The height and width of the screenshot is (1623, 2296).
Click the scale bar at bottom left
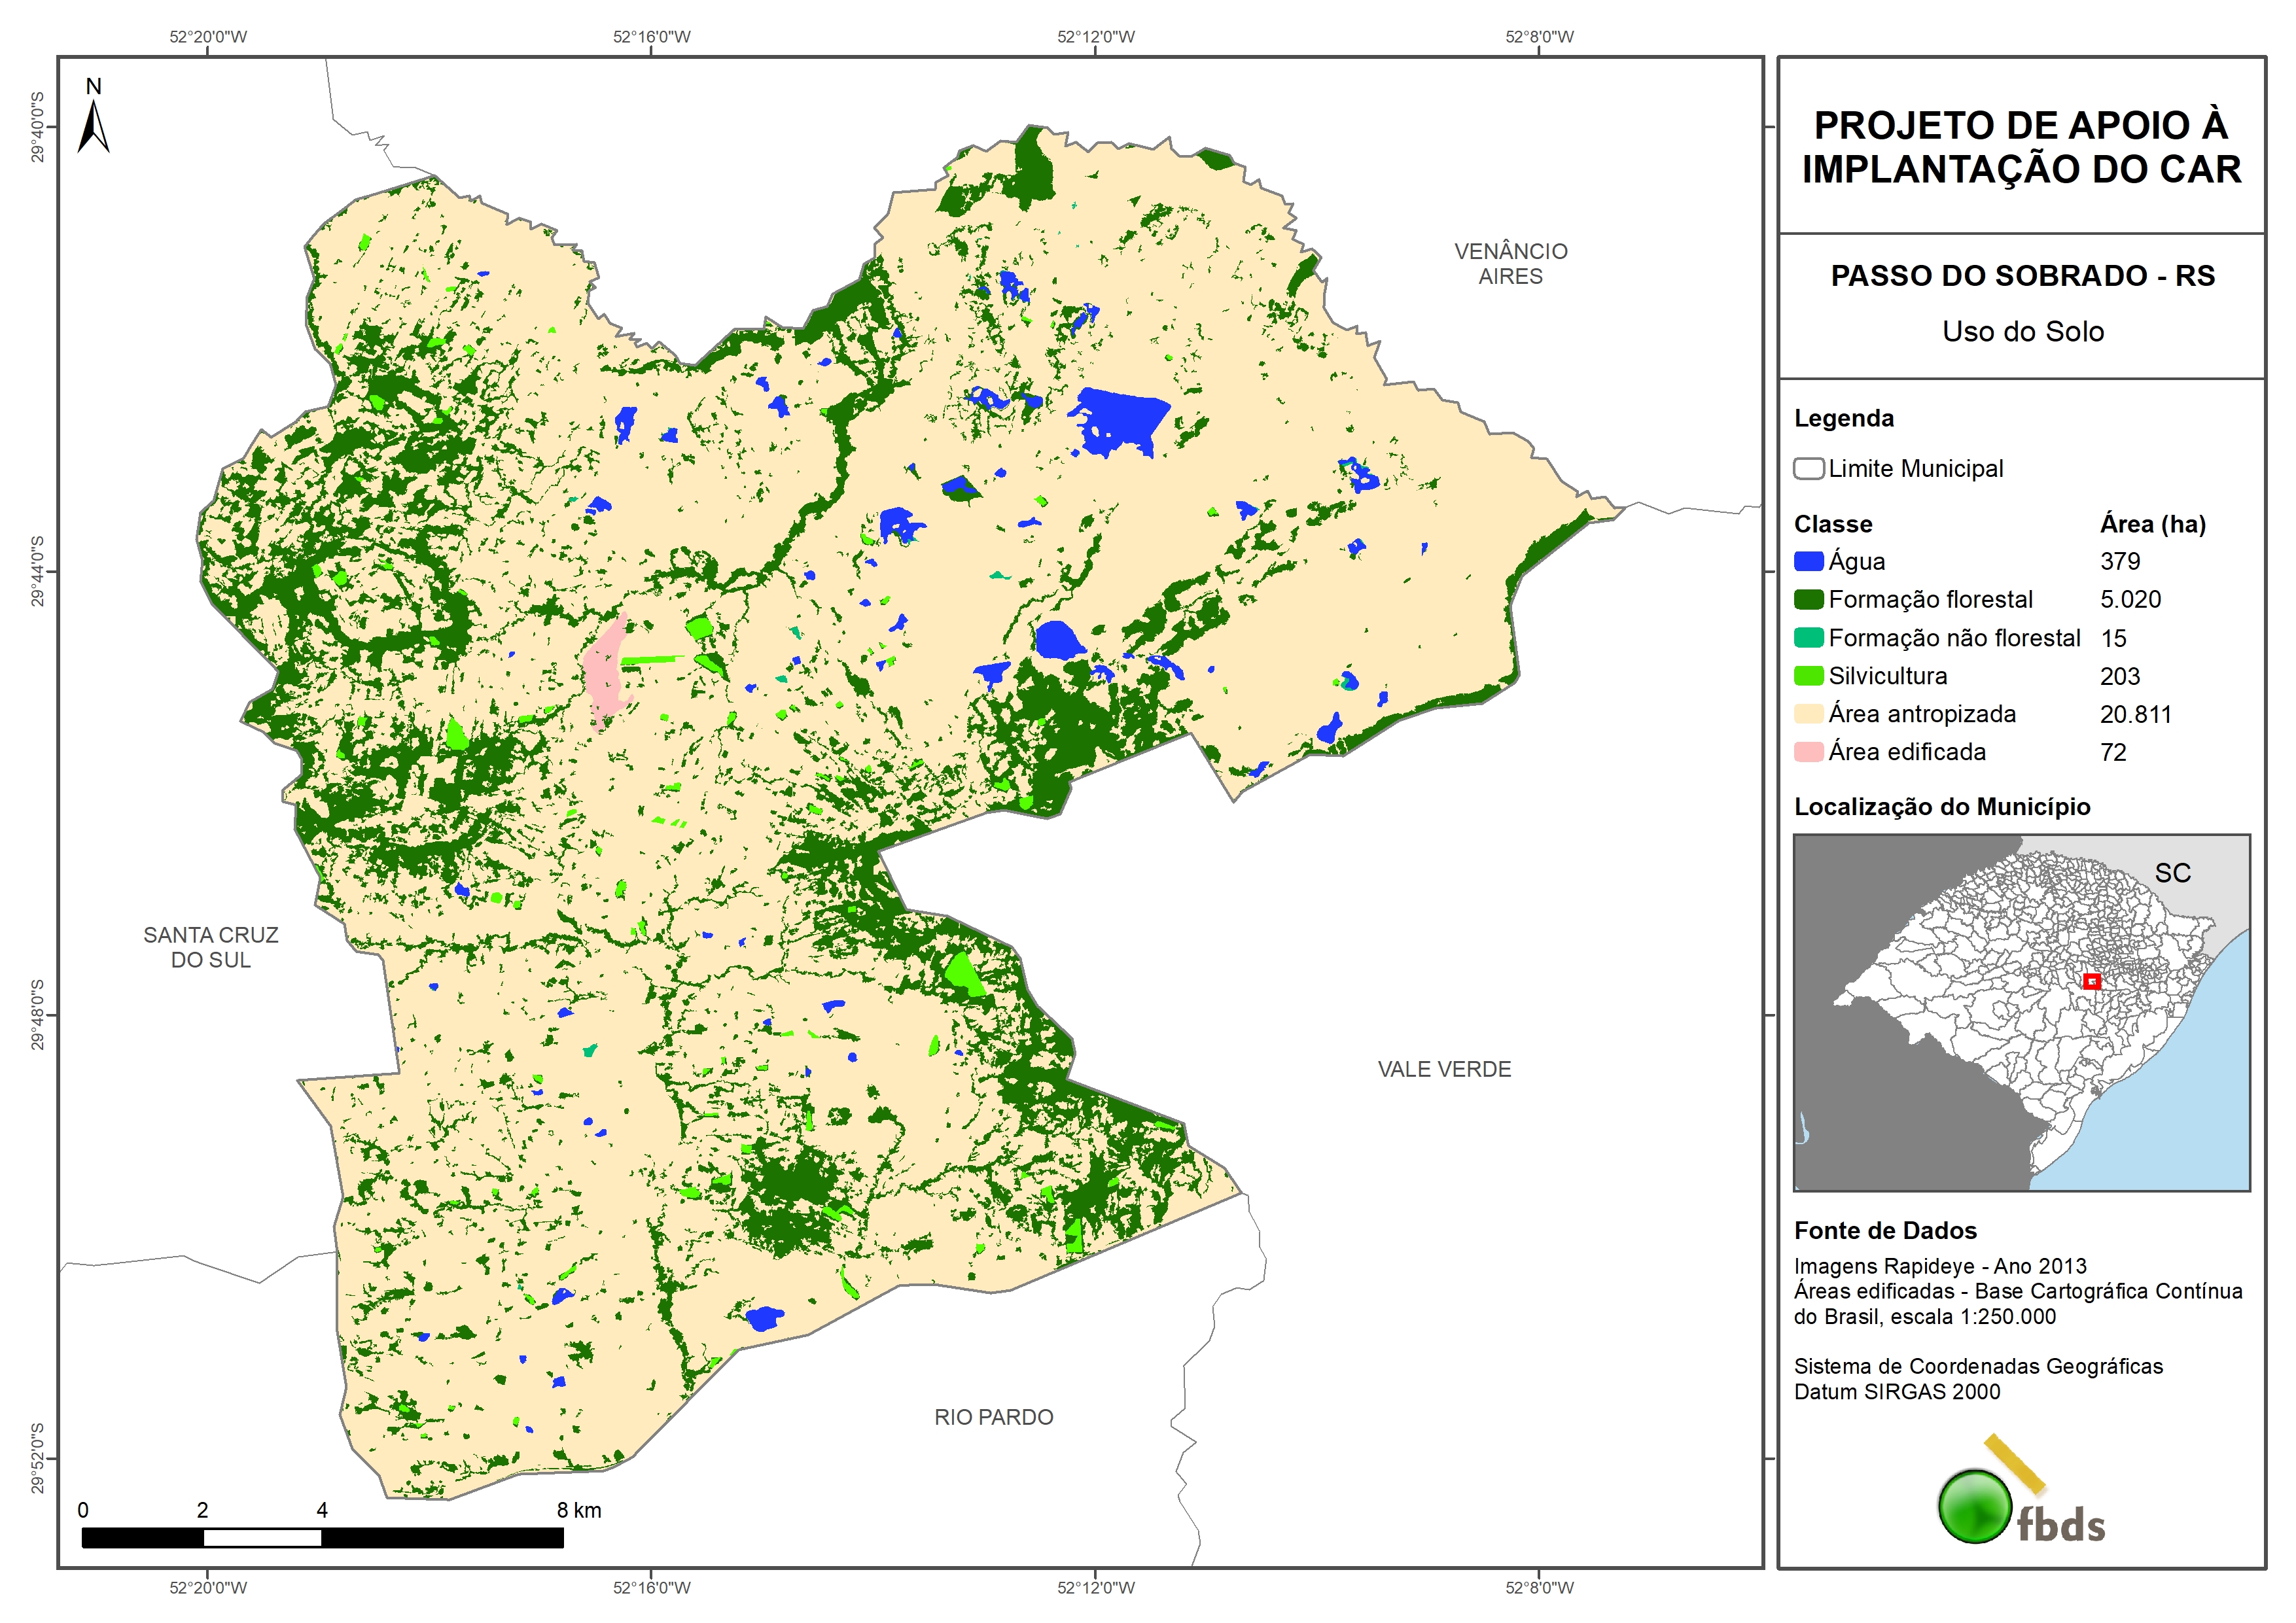(322, 1537)
